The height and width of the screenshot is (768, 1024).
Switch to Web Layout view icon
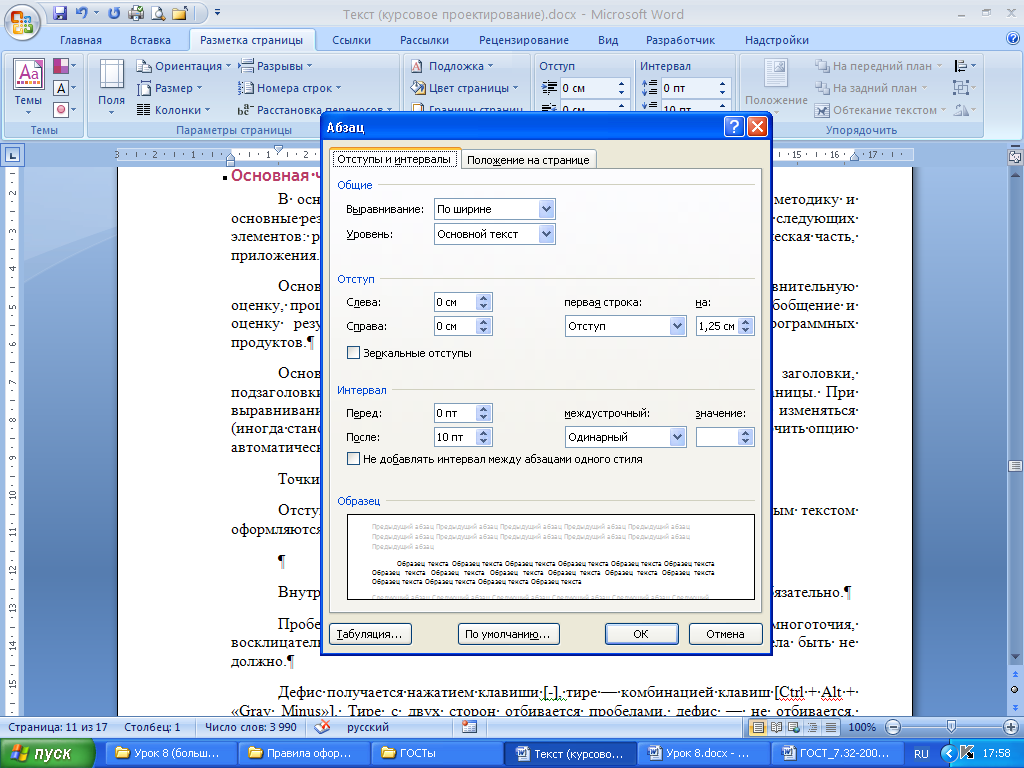[794, 727]
